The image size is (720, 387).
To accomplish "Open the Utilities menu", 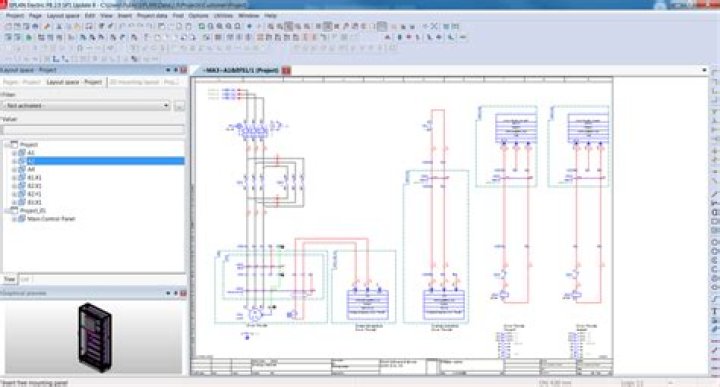I will pyautogui.click(x=223, y=16).
